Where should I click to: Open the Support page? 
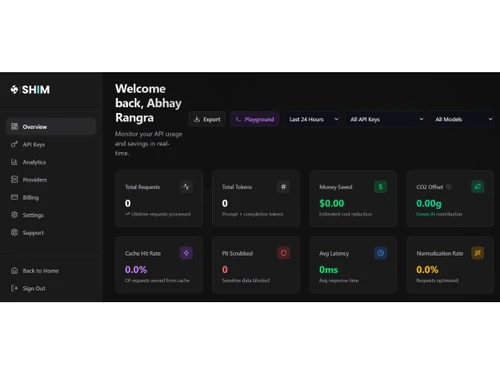pyautogui.click(x=51, y=233)
